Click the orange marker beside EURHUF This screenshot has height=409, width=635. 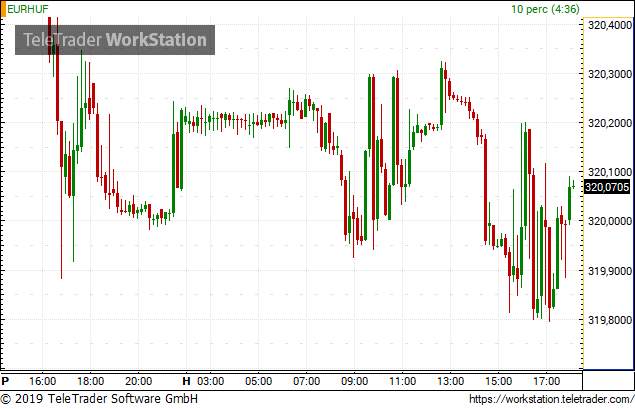(3, 9)
